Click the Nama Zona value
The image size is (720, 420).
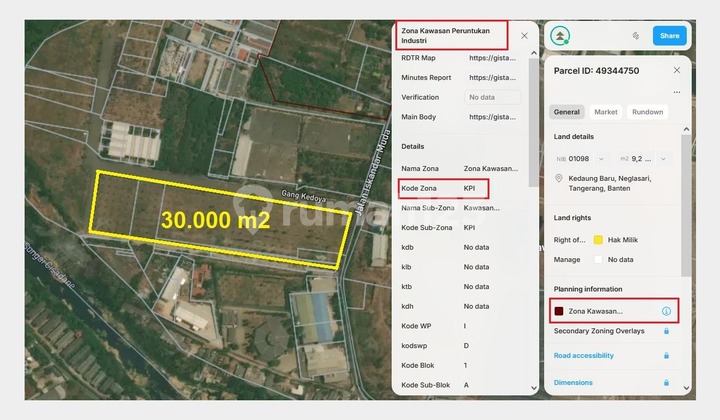pos(490,168)
